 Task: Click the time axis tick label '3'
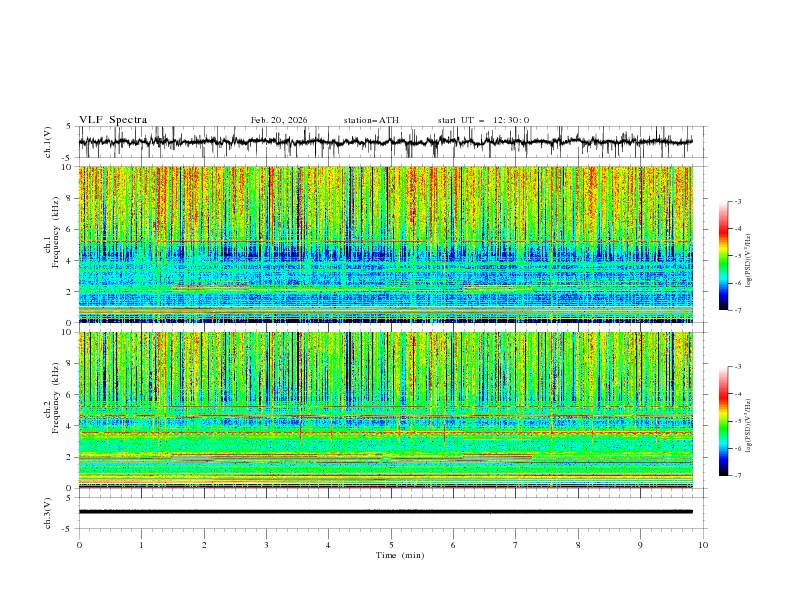point(266,545)
